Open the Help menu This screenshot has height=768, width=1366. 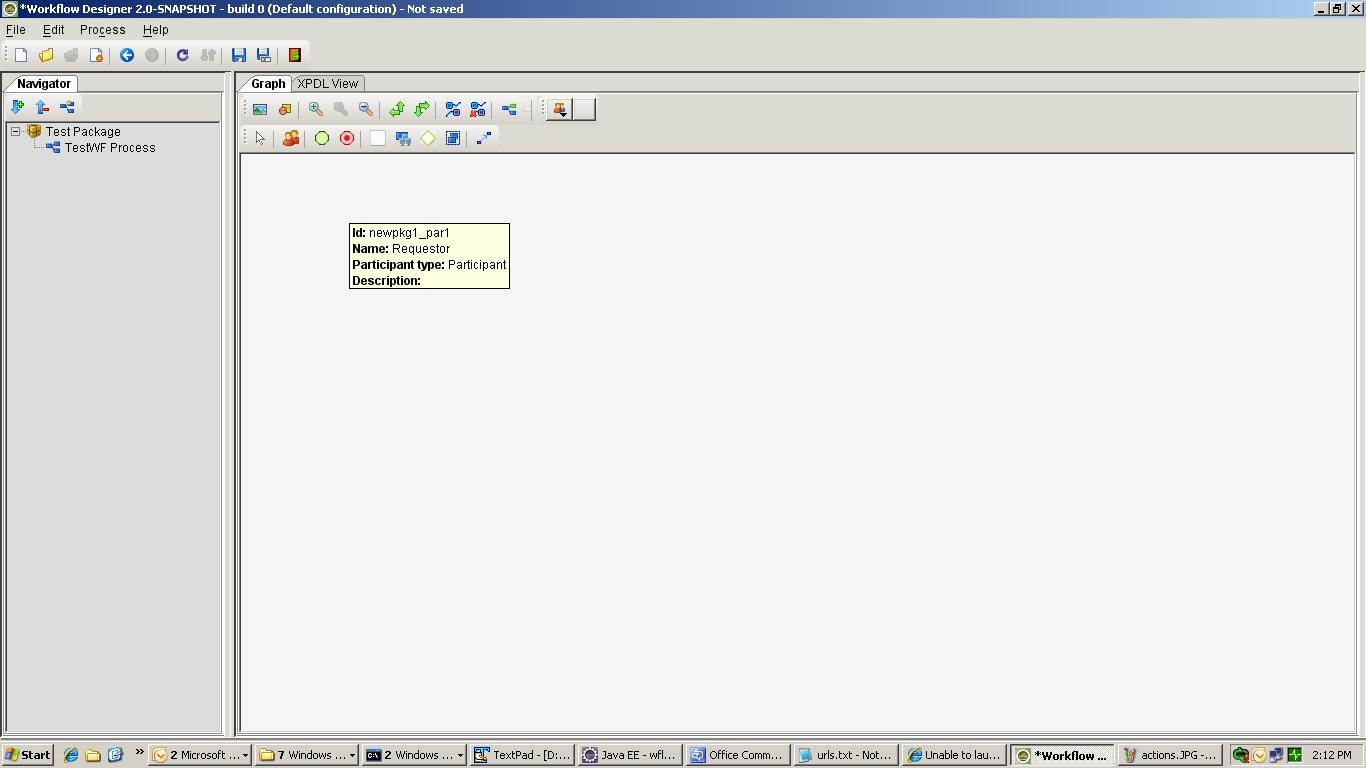tap(156, 30)
